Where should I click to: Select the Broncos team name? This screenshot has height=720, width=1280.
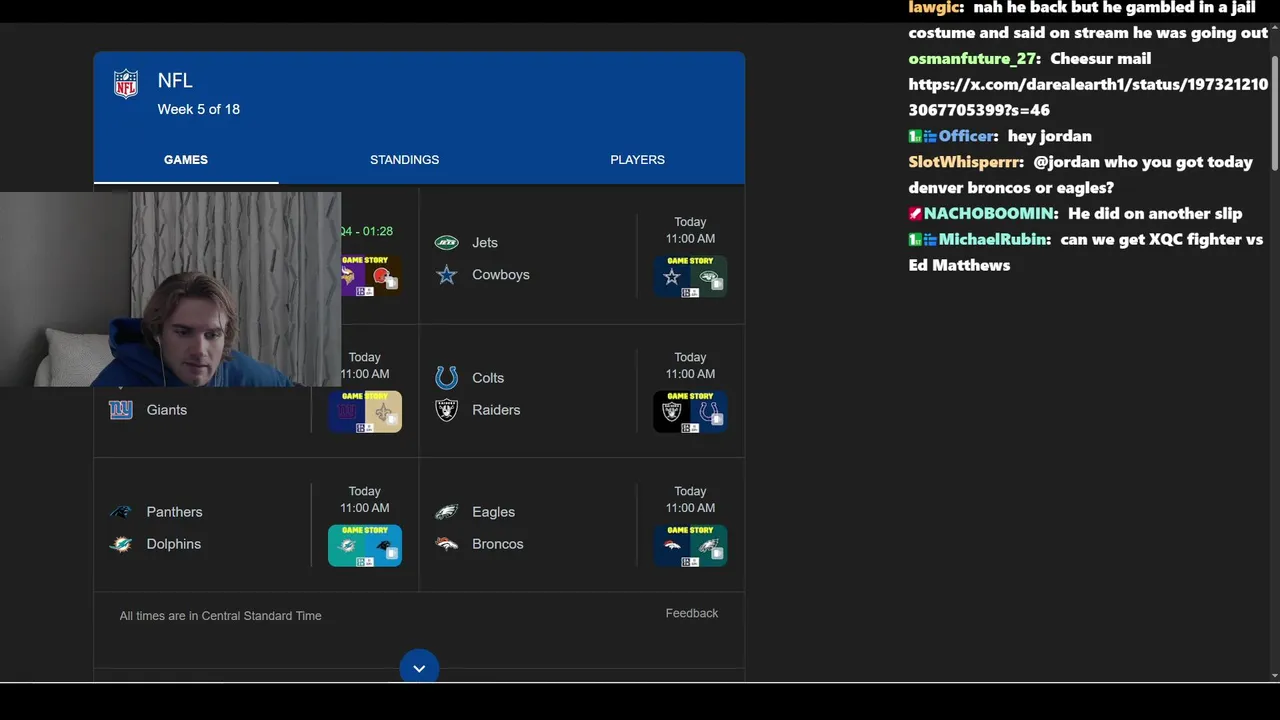pos(498,543)
